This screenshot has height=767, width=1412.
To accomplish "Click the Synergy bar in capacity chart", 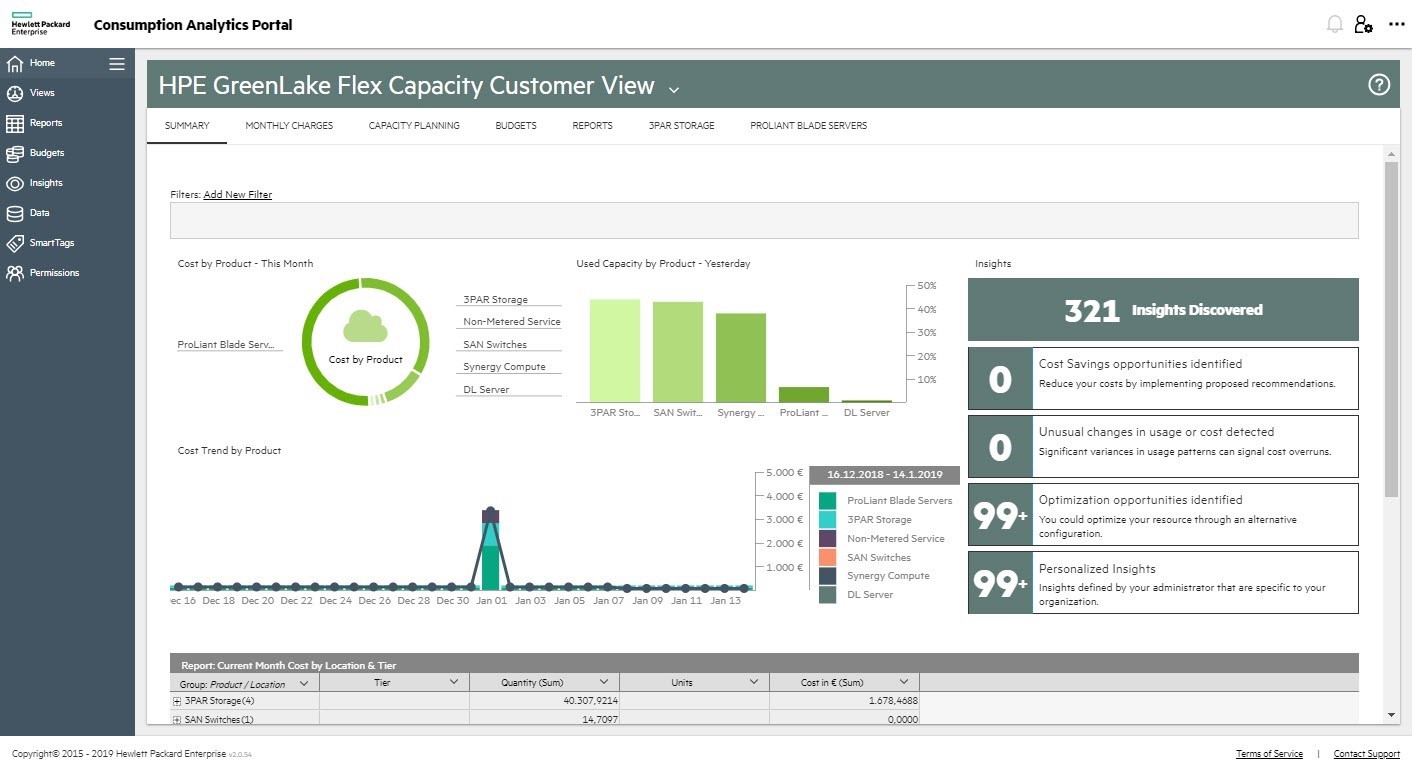I will coord(741,358).
